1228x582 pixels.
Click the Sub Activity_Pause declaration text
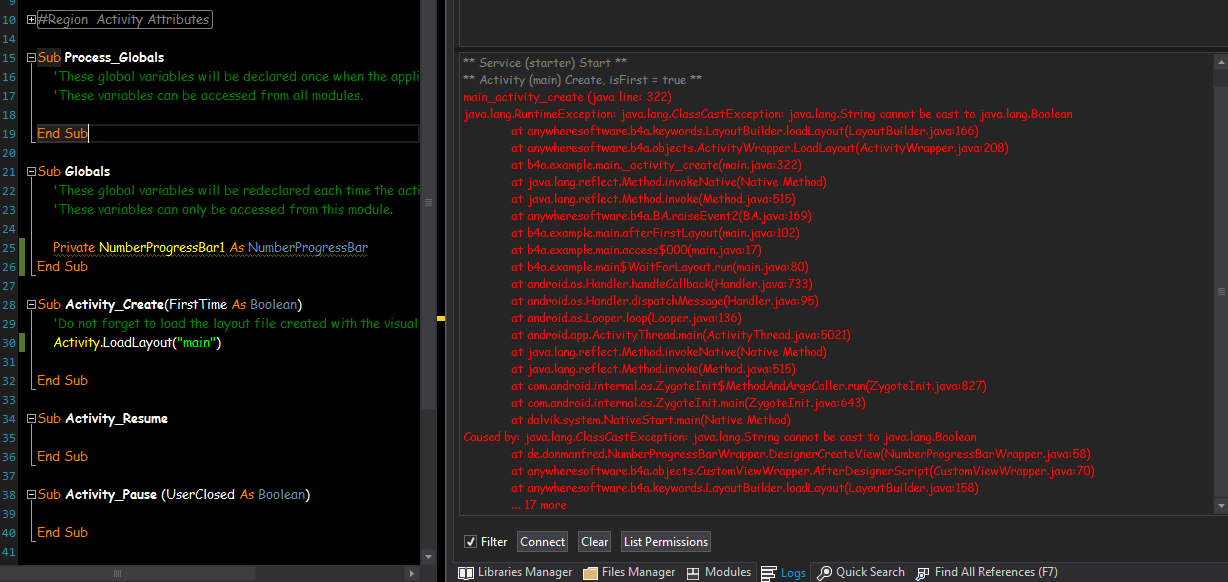173,495
